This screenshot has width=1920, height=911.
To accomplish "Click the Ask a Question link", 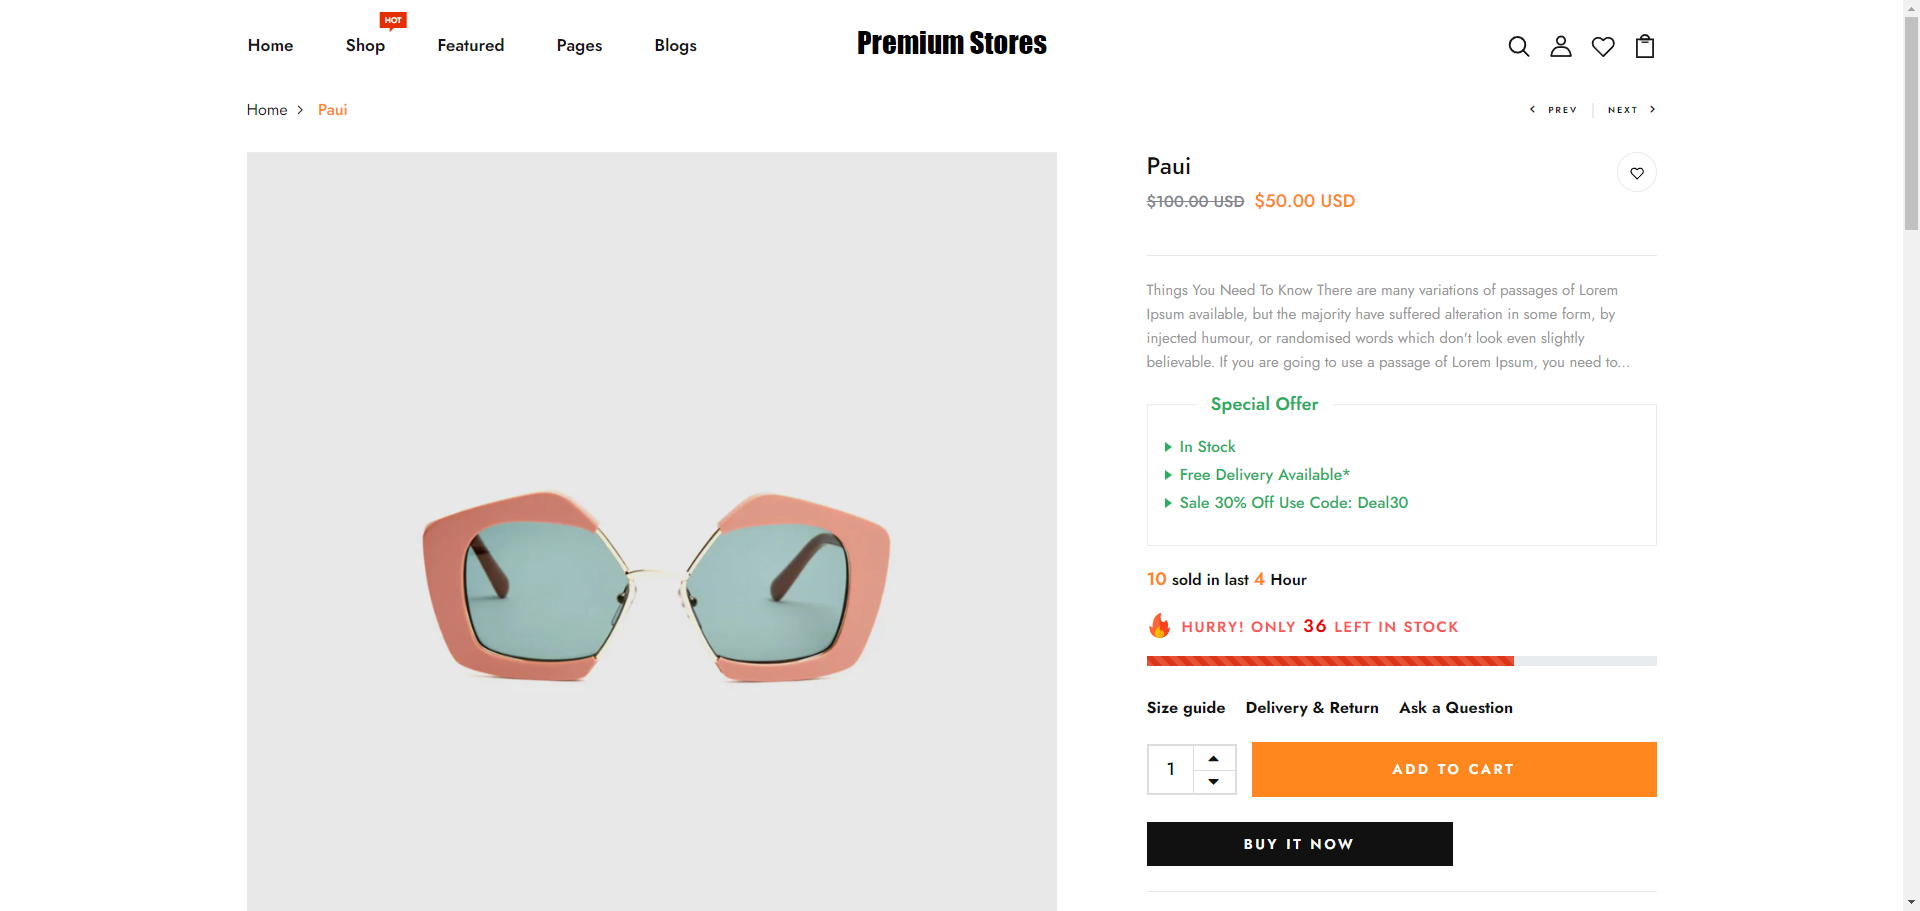I will (x=1455, y=707).
